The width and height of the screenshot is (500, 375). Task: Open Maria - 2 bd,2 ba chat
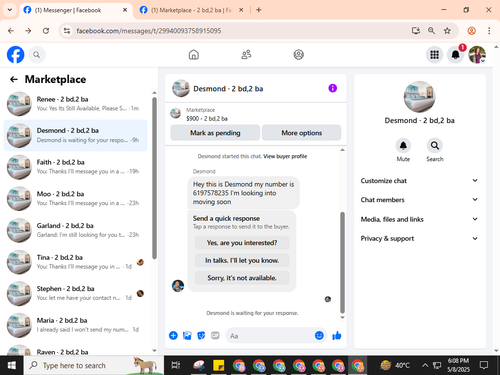(x=75, y=325)
